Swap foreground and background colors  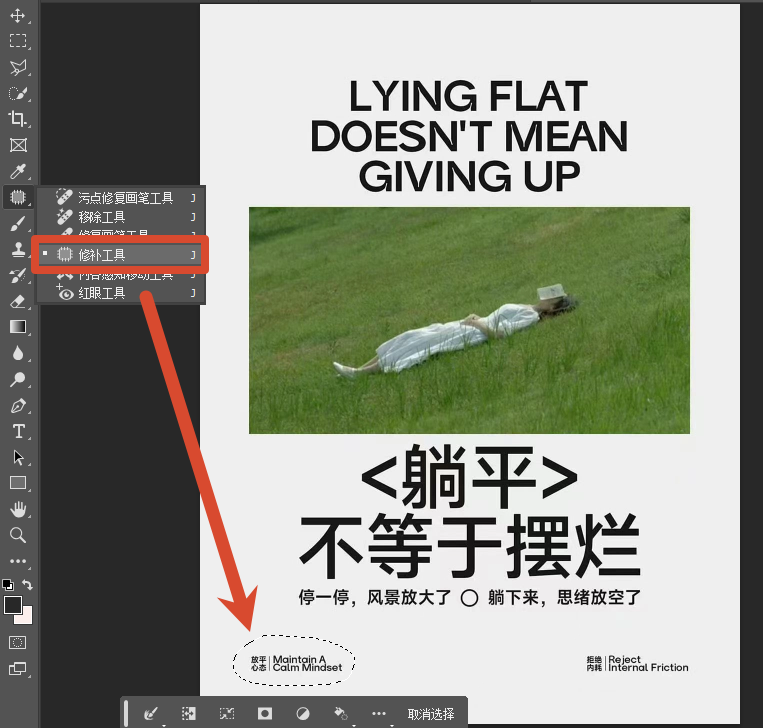[x=27, y=584]
